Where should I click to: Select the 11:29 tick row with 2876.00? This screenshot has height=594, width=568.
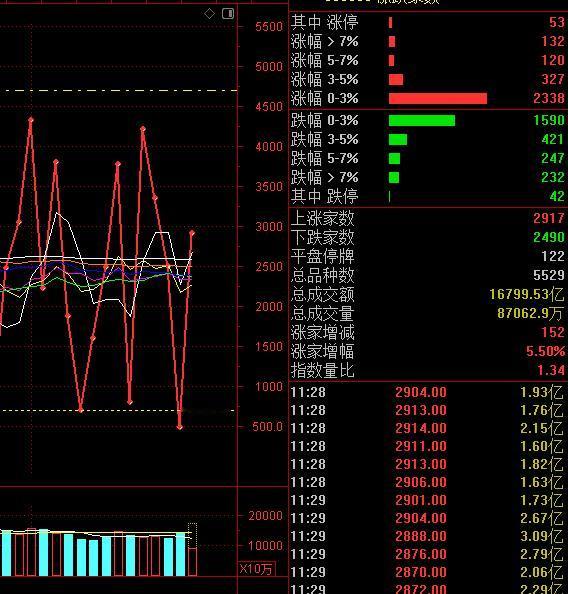click(x=428, y=554)
